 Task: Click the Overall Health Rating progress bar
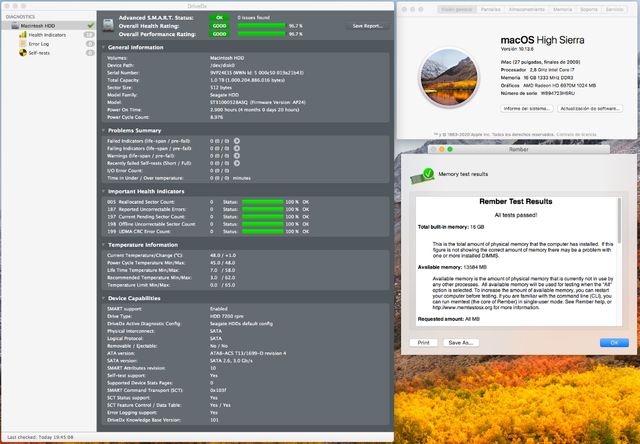click(x=261, y=26)
